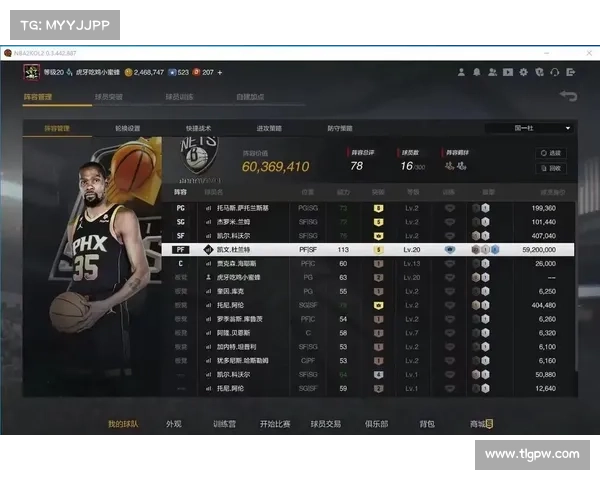Click the logout exit icon in top bar

click(x=571, y=72)
